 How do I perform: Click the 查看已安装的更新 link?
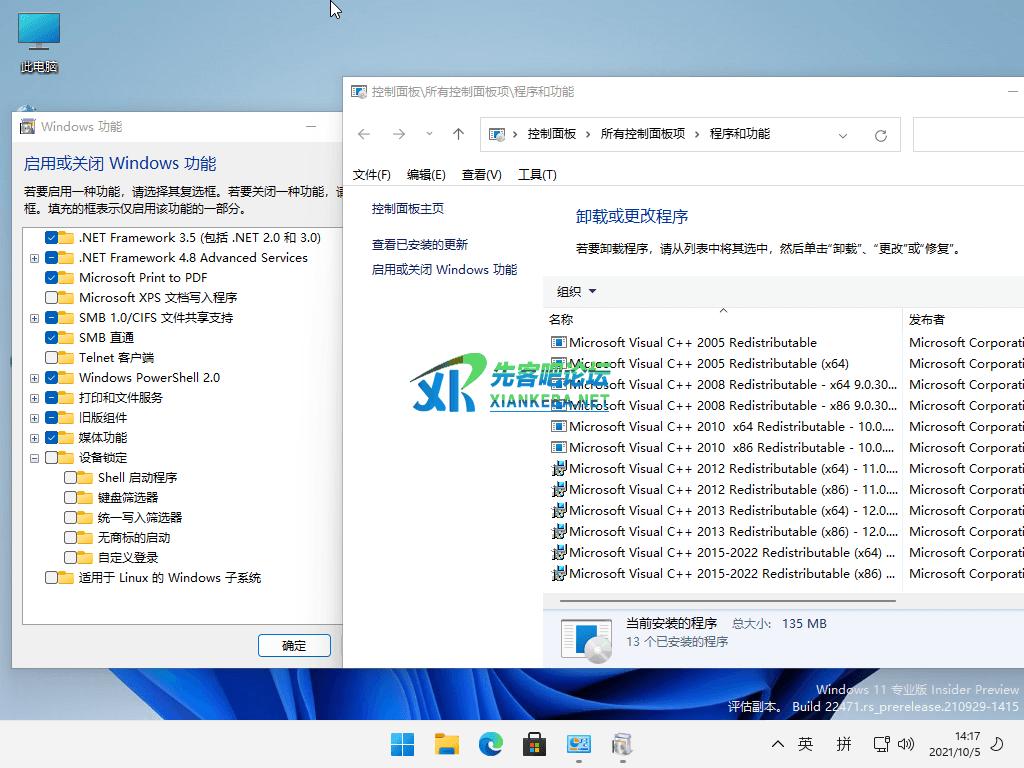(419, 245)
